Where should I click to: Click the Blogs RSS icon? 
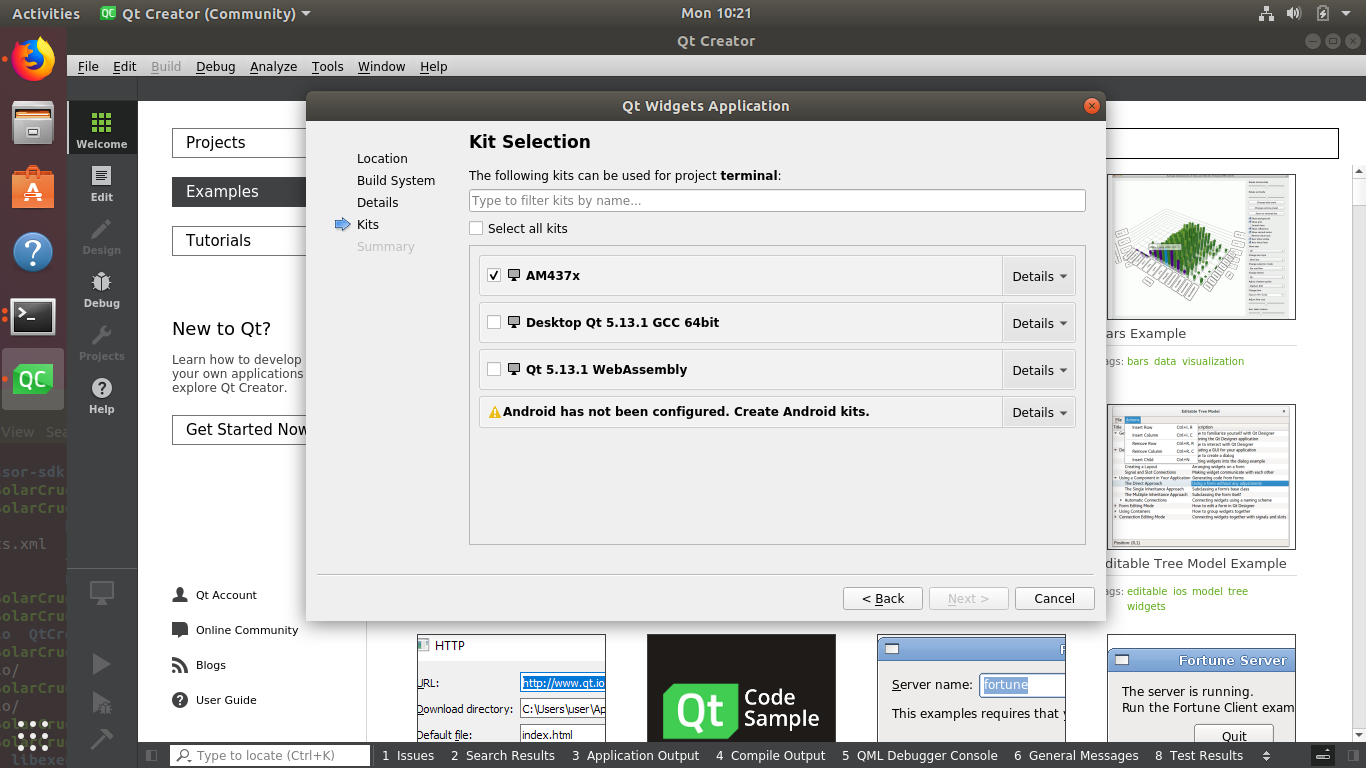click(x=180, y=665)
